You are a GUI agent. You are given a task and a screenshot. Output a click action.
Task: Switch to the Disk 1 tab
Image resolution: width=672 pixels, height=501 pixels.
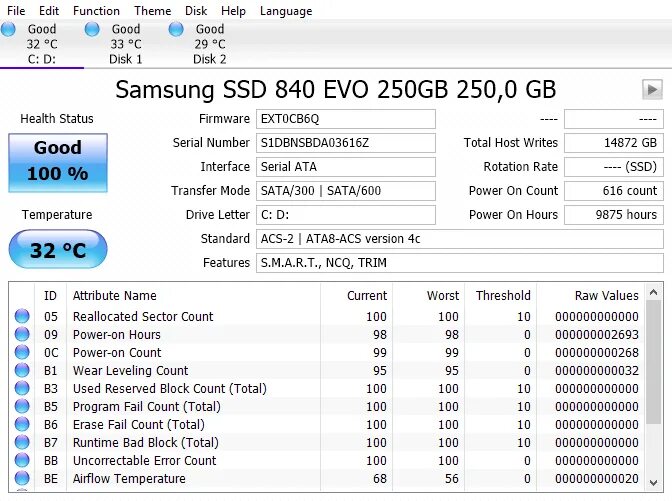tap(126, 44)
